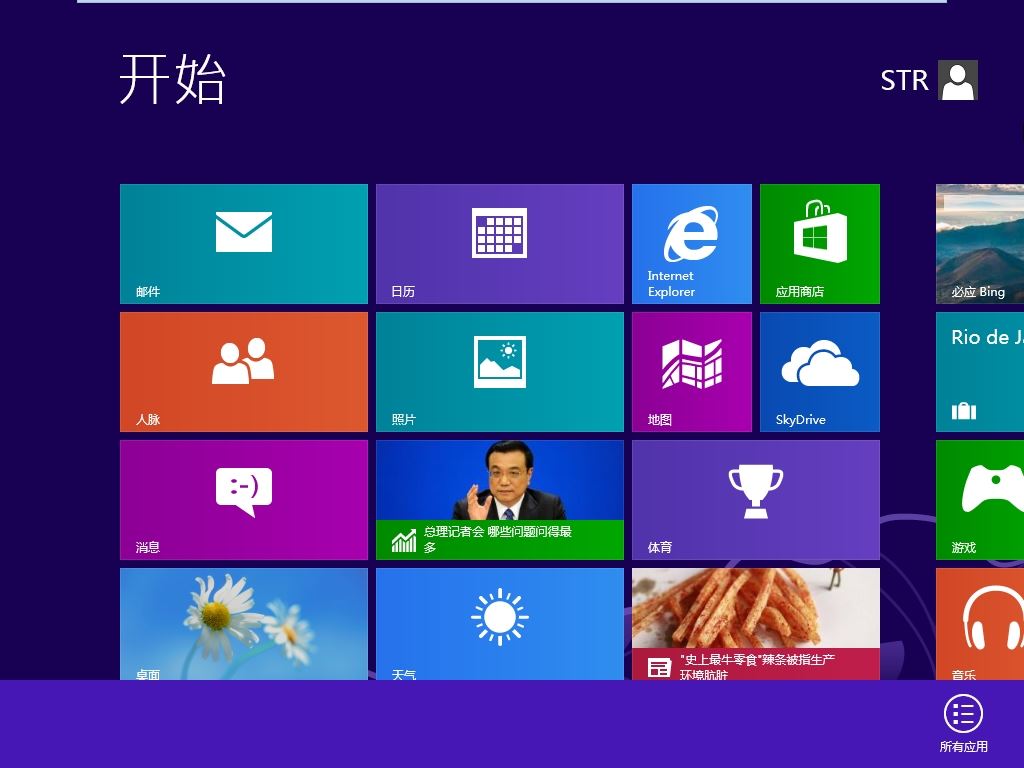
Task: Click the STR user account picture
Action: pyautogui.click(x=958, y=80)
